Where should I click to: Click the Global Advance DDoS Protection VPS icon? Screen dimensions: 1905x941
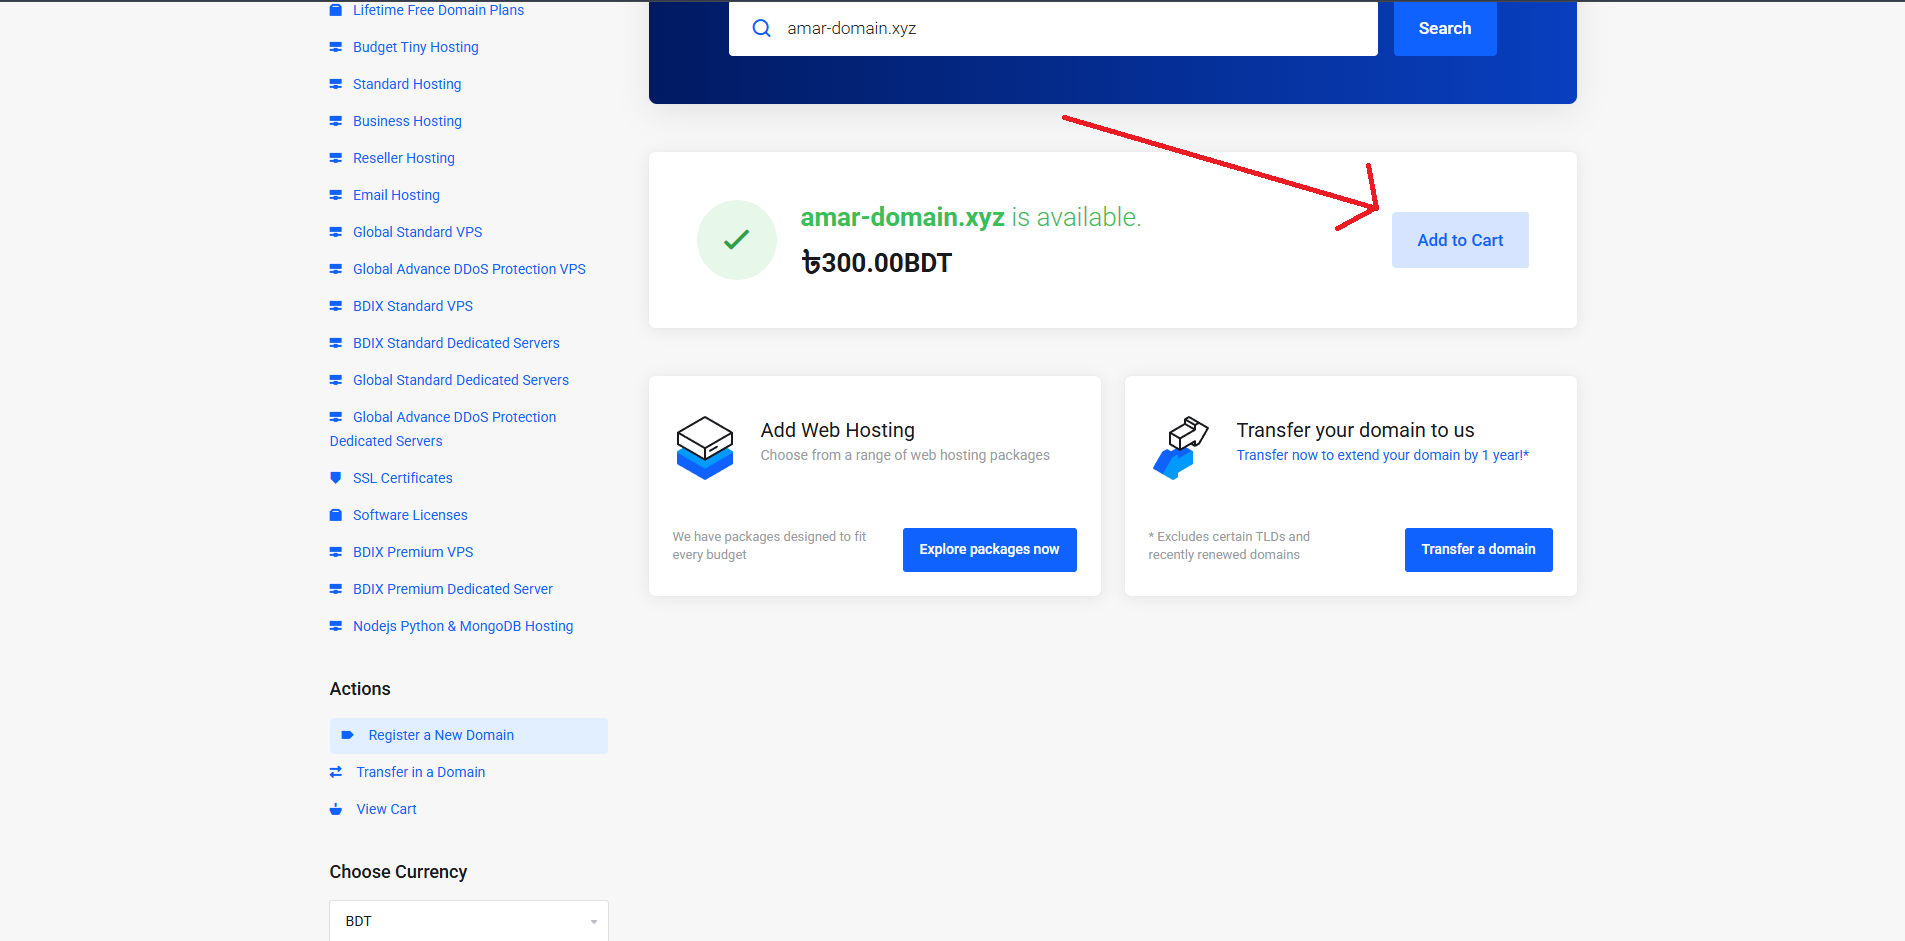(336, 269)
